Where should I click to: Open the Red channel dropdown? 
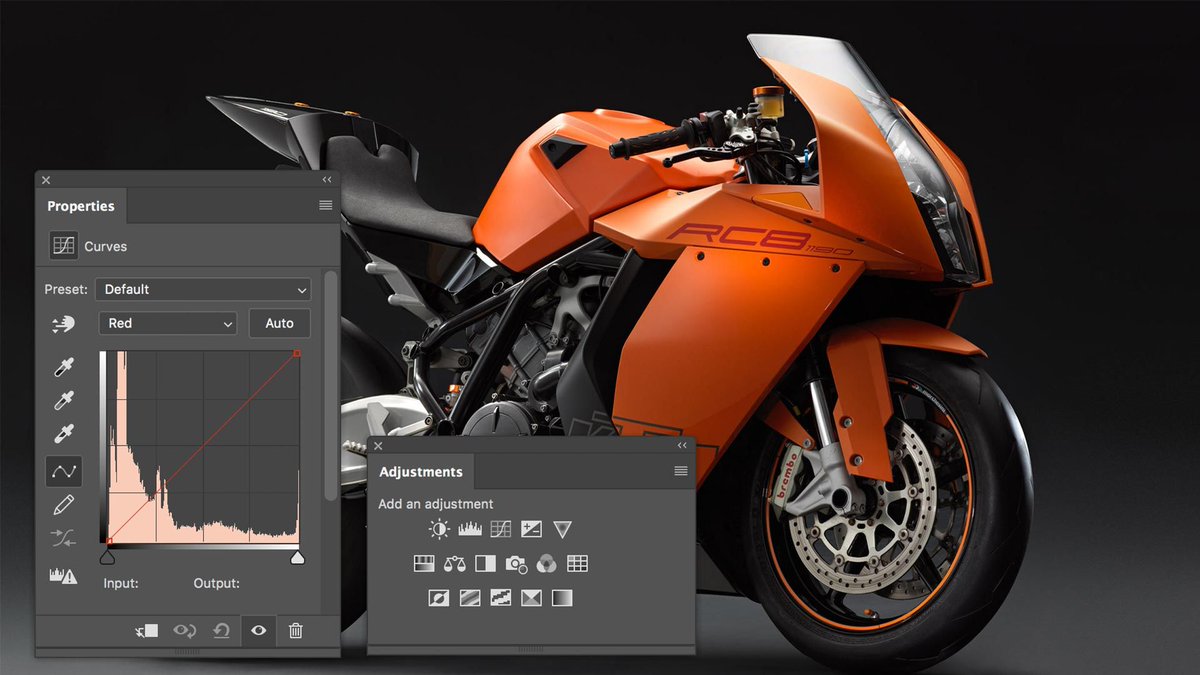pyautogui.click(x=167, y=323)
